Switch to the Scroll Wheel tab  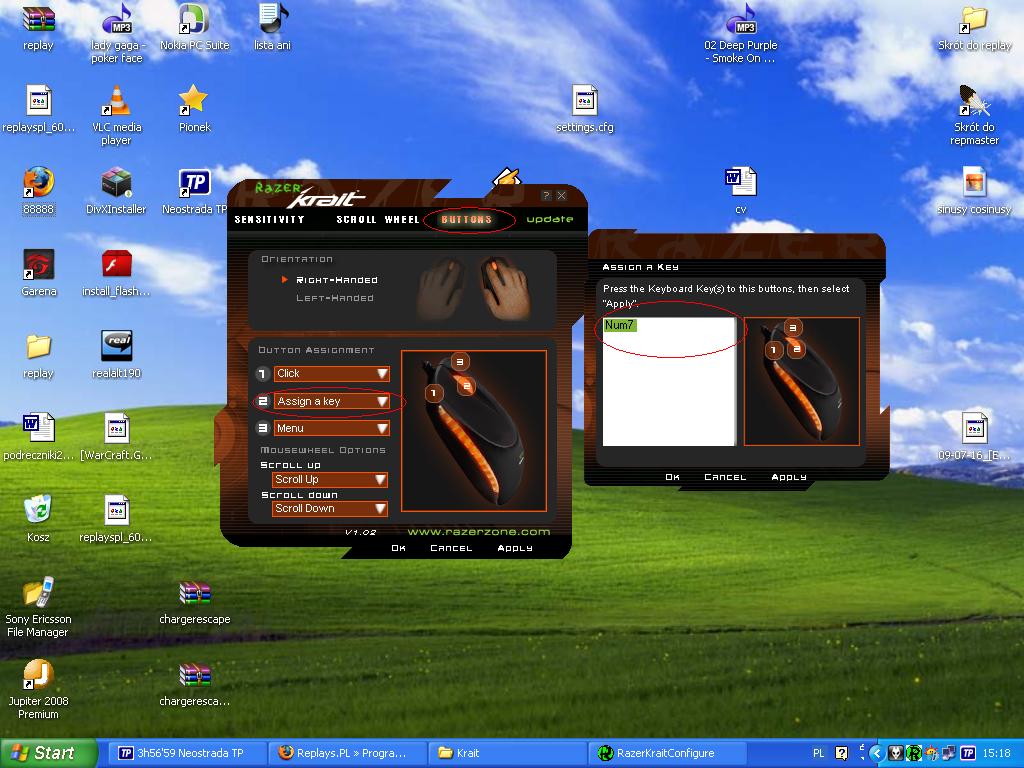(378, 220)
